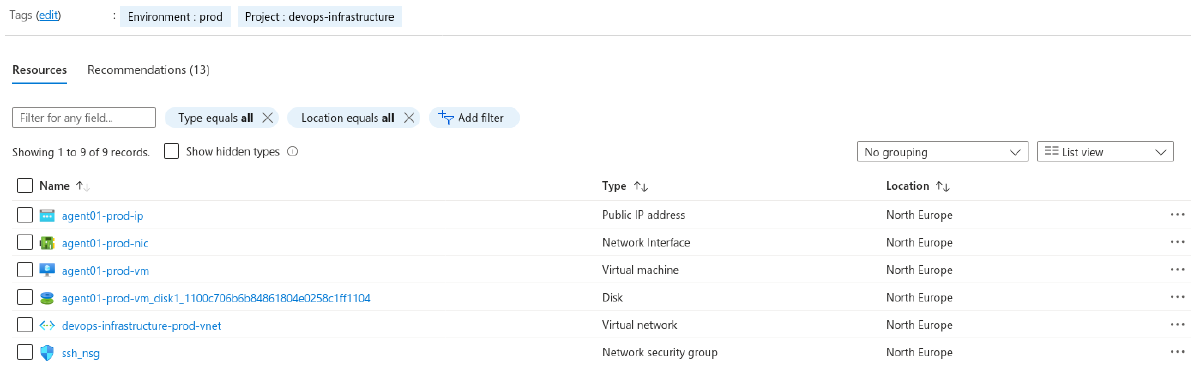Click the Environment : prod tag
The width and height of the screenshot is (1200, 365).
click(175, 17)
